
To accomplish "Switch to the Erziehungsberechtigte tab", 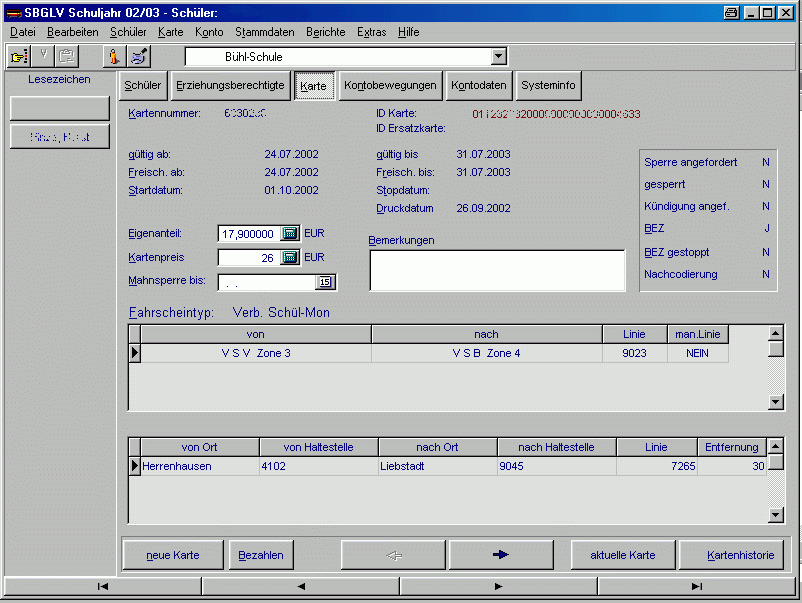I will click(x=230, y=85).
